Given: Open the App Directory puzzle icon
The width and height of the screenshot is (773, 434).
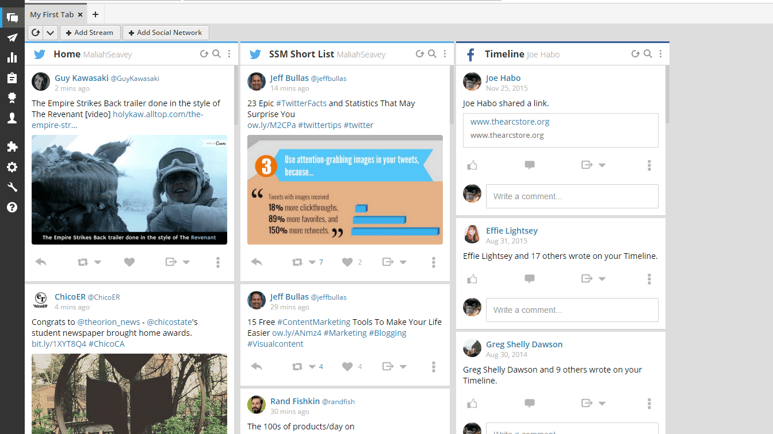Looking at the screenshot, I should point(12,146).
